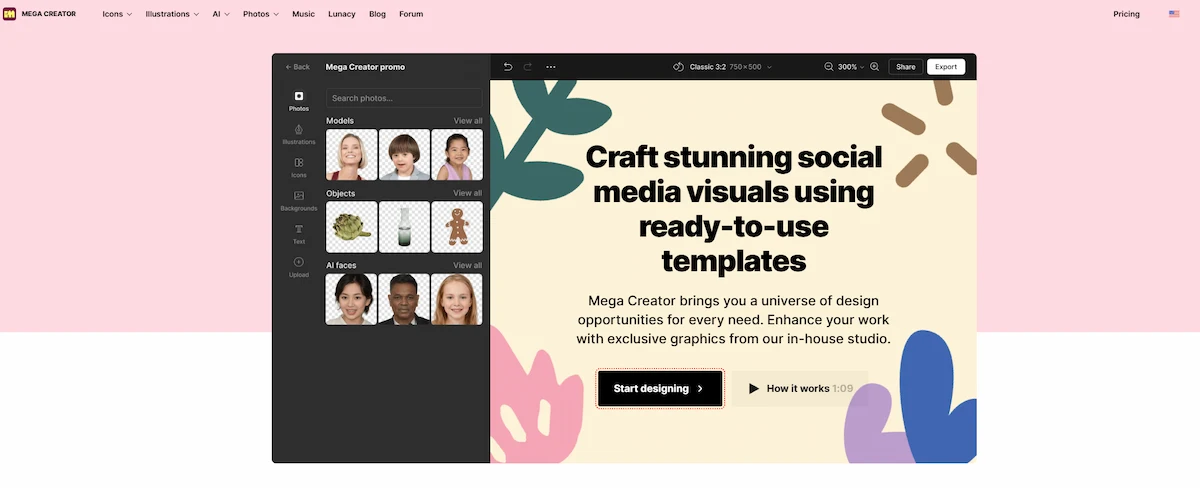Open the Pricing link
Screen dimensions: 1200x488
point(1126,14)
